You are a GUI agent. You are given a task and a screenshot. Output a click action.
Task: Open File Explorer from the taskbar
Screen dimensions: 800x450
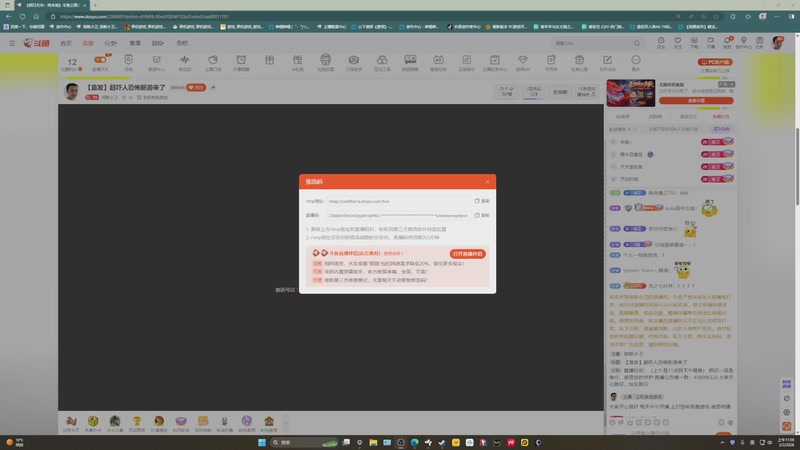pyautogui.click(x=373, y=442)
